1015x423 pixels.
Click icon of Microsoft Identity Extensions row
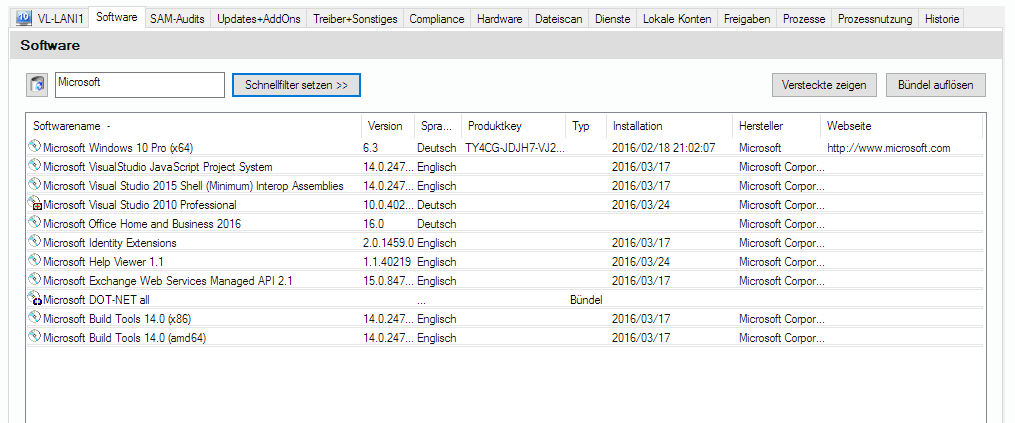35,242
